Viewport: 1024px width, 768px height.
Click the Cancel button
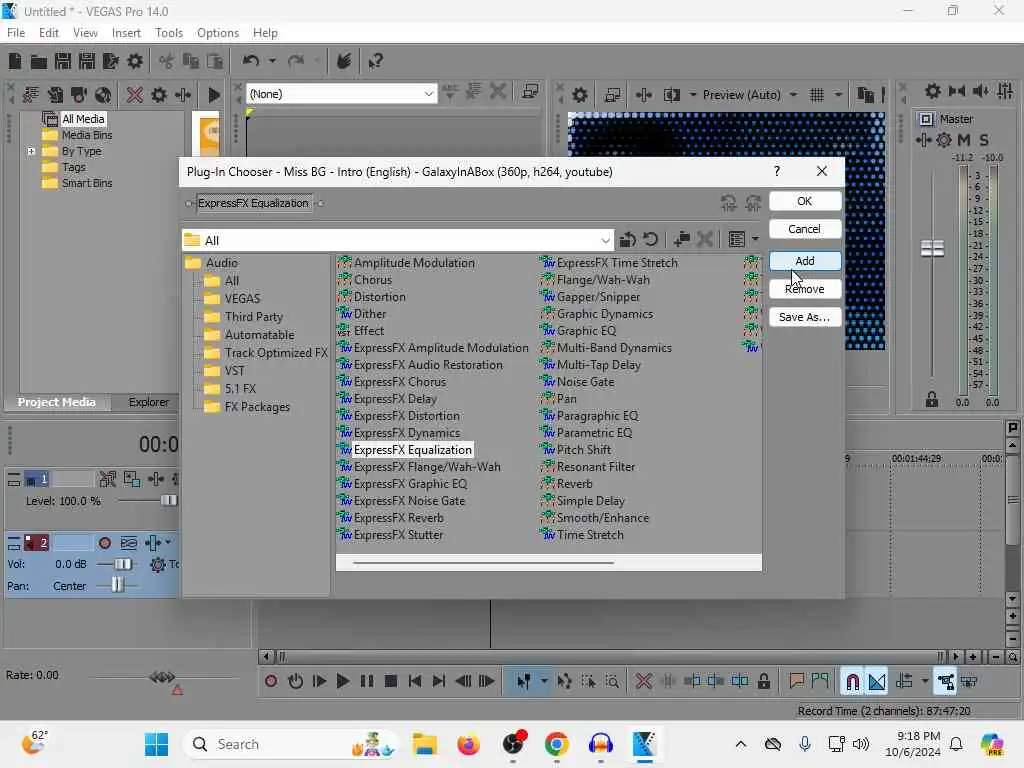(x=805, y=229)
